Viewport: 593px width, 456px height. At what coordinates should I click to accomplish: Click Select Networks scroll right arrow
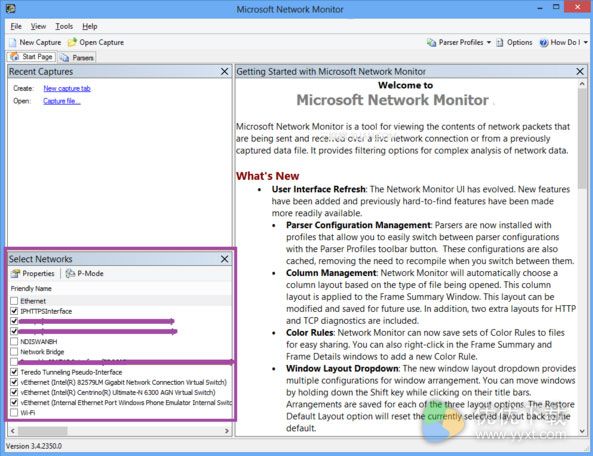click(x=227, y=431)
